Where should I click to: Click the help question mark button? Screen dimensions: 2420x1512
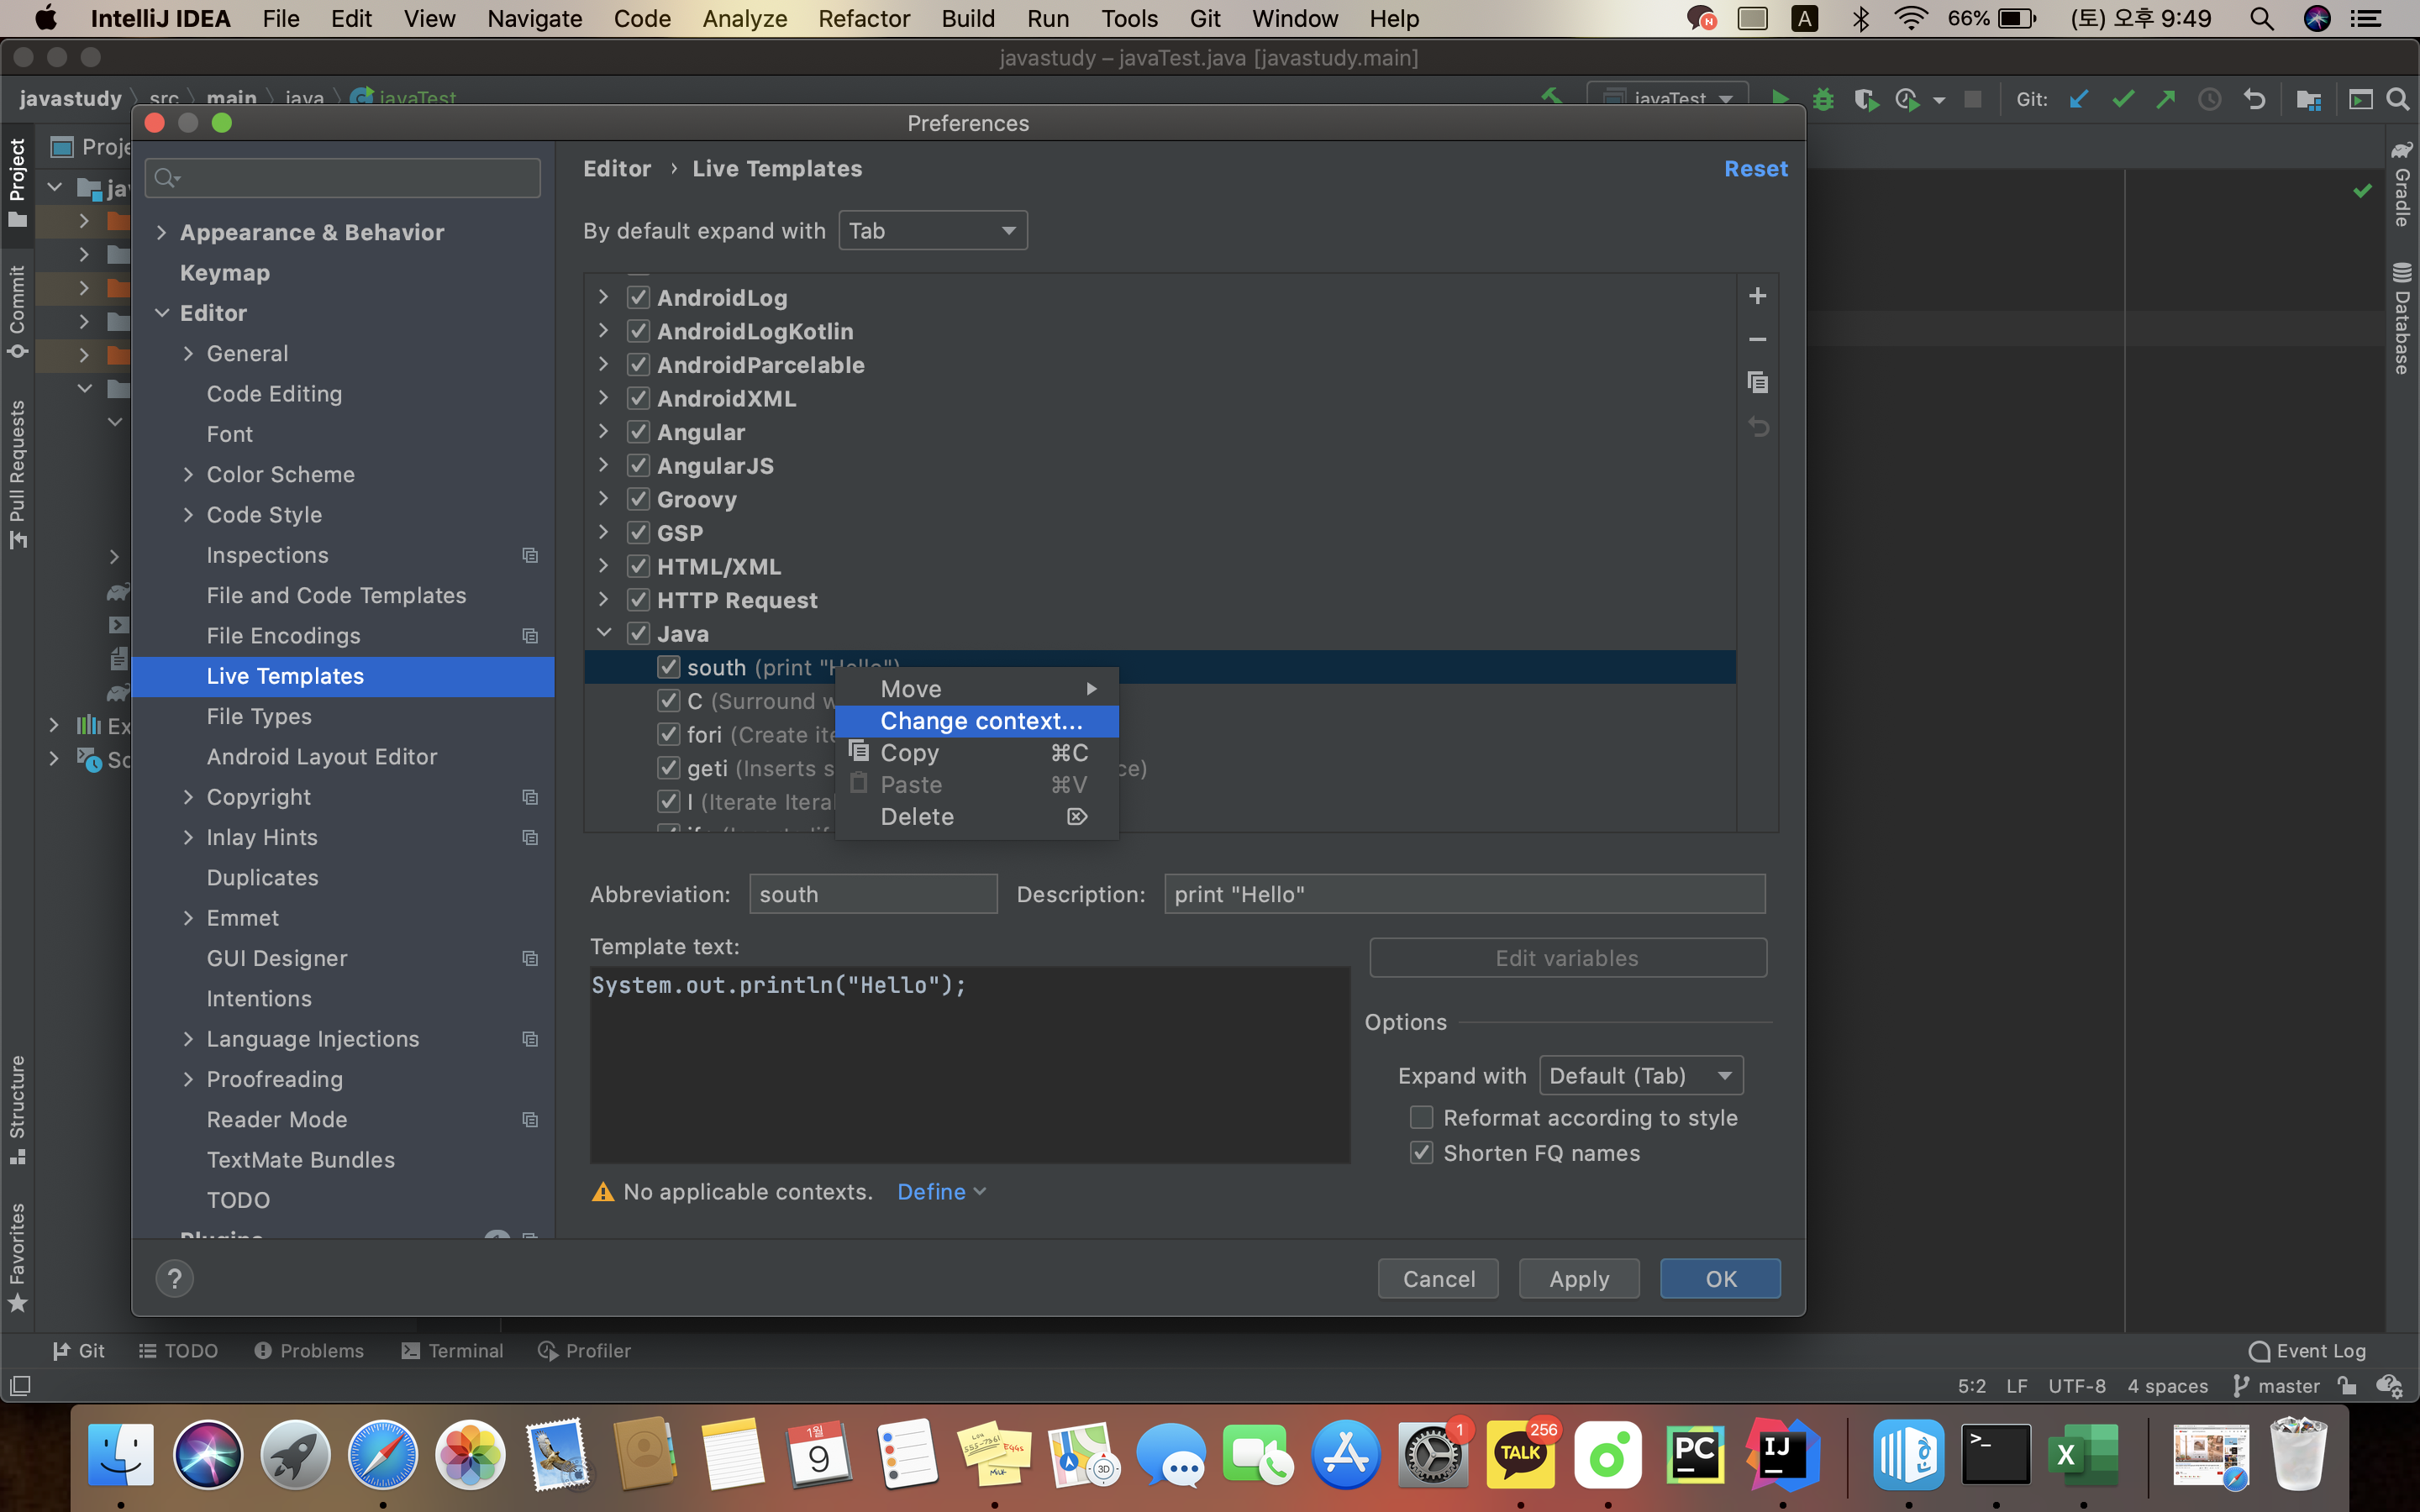click(175, 1278)
